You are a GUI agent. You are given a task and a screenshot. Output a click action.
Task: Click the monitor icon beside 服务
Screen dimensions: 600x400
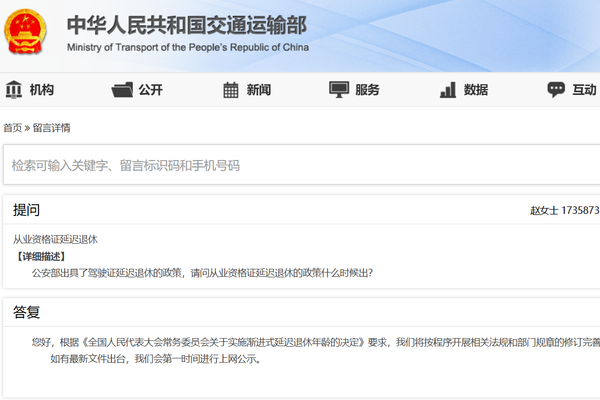point(339,90)
